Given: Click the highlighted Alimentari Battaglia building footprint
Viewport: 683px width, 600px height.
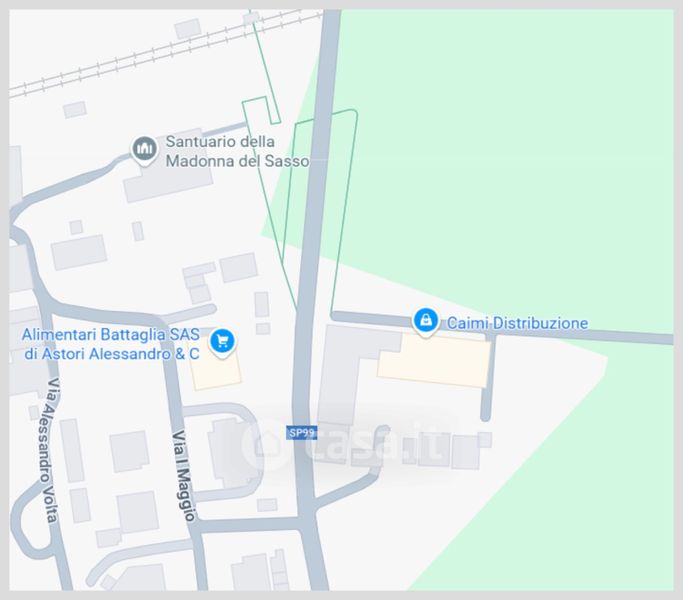Looking at the screenshot, I should pyautogui.click(x=215, y=367).
